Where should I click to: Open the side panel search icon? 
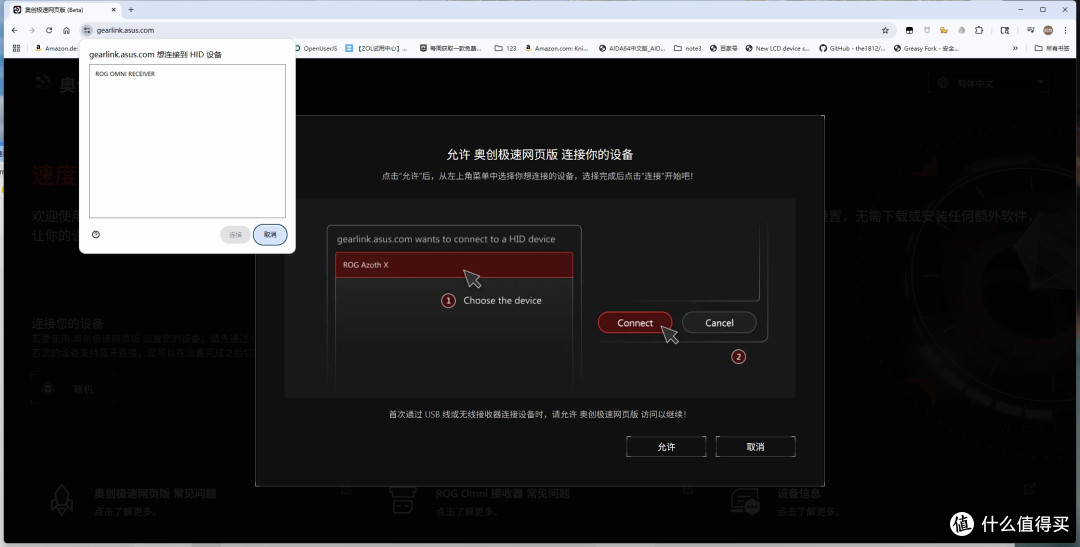click(1005, 30)
